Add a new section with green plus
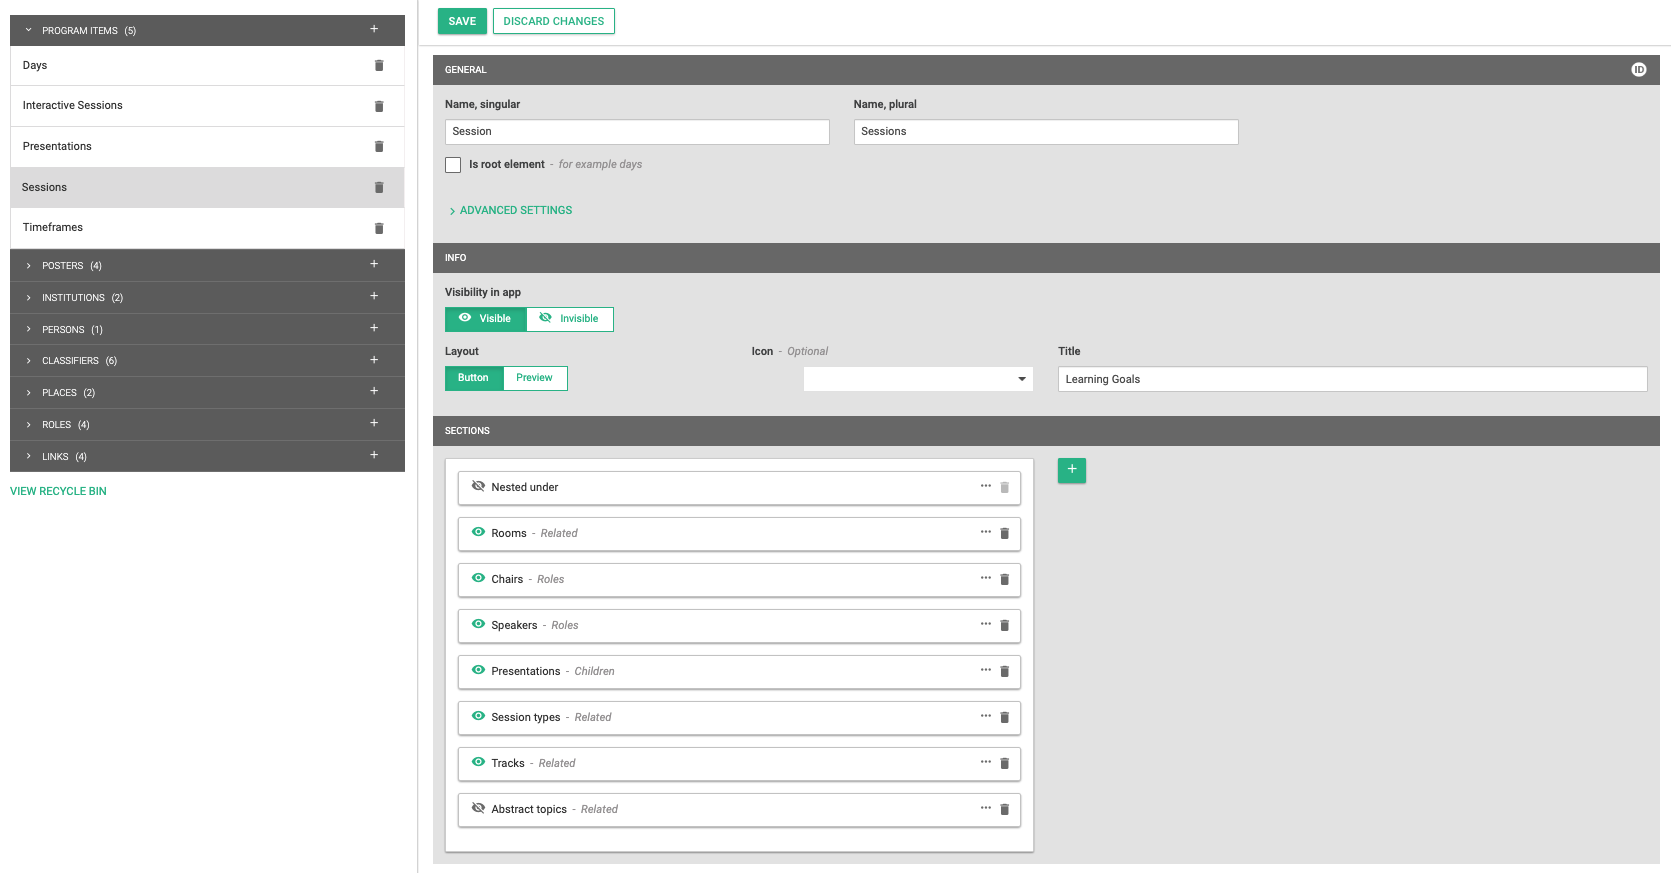The height and width of the screenshot is (873, 1671). (x=1072, y=470)
